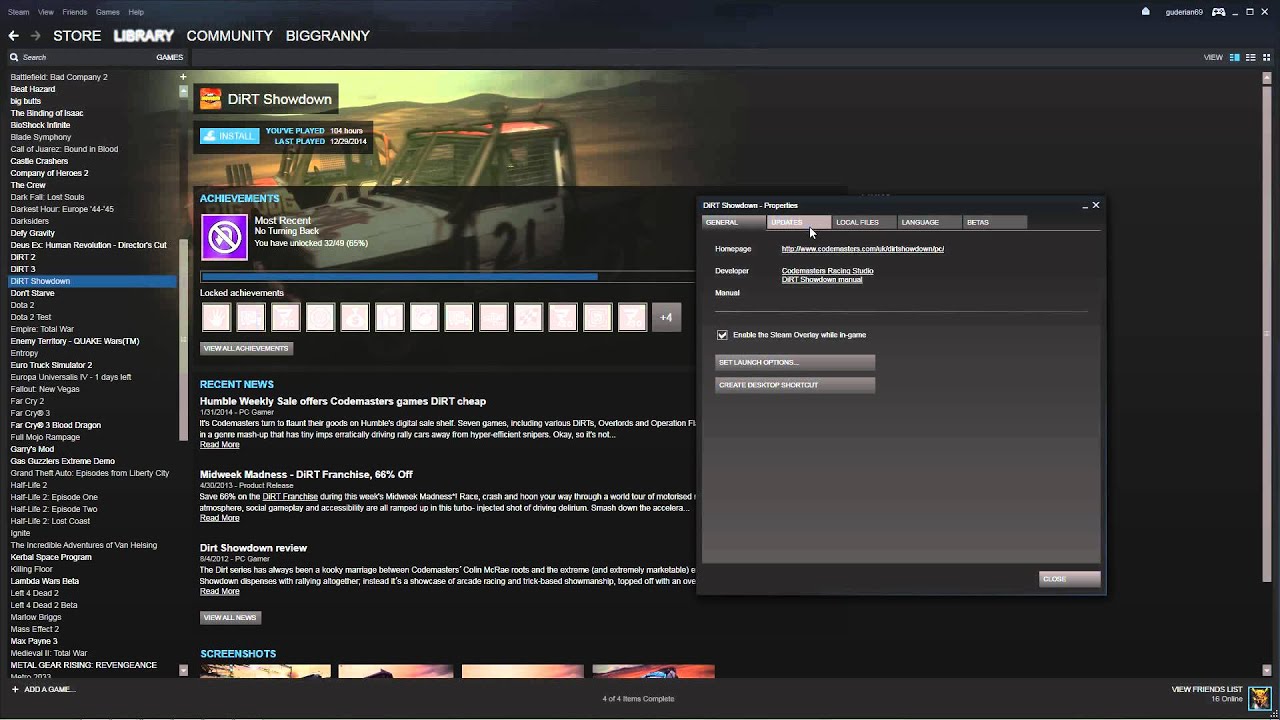Open the Dirt Showdown review headline

coord(253,548)
